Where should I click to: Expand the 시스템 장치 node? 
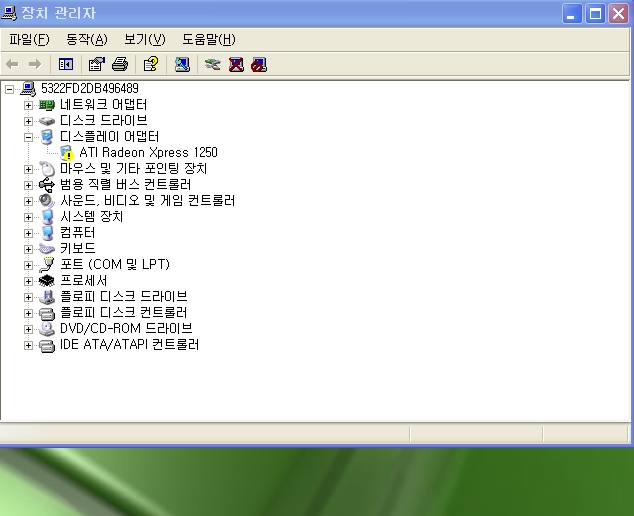28,217
